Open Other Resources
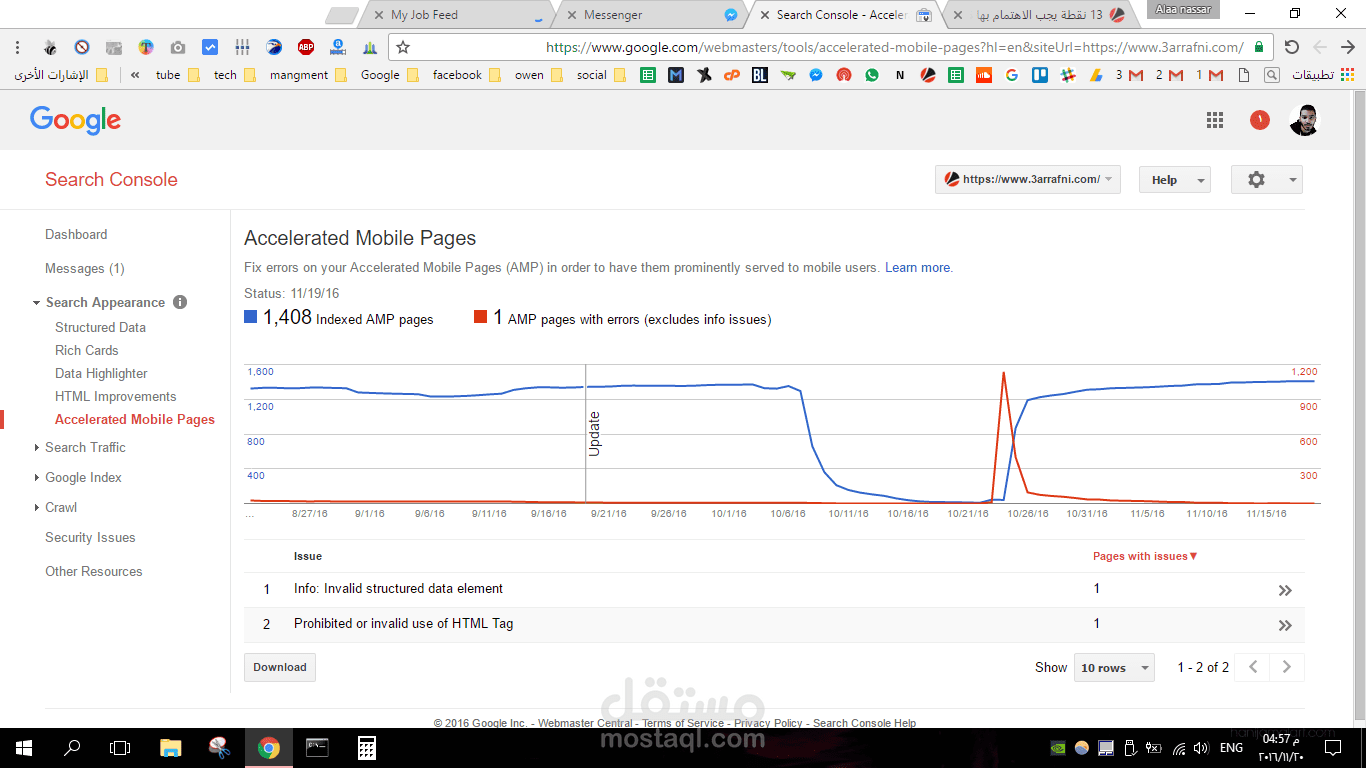 click(x=94, y=571)
